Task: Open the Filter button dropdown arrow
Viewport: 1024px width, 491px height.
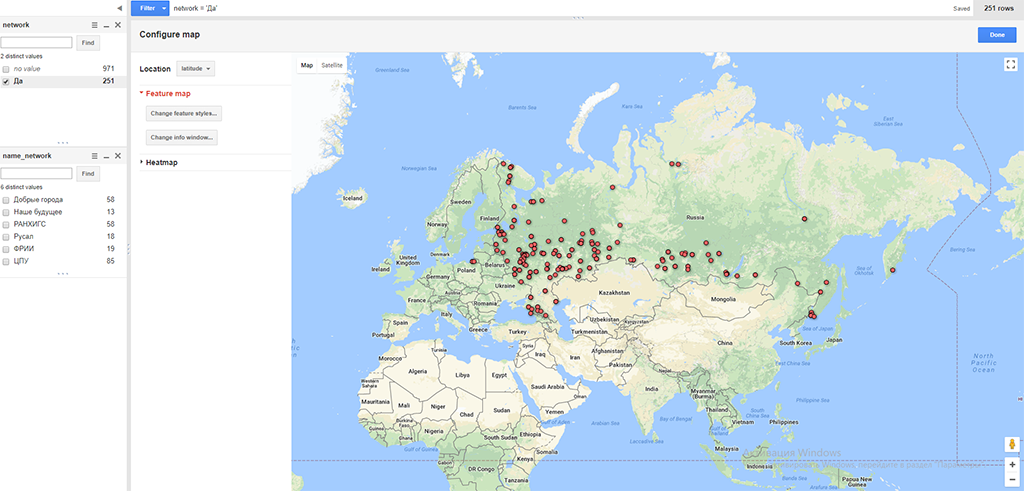Action: tap(164, 8)
